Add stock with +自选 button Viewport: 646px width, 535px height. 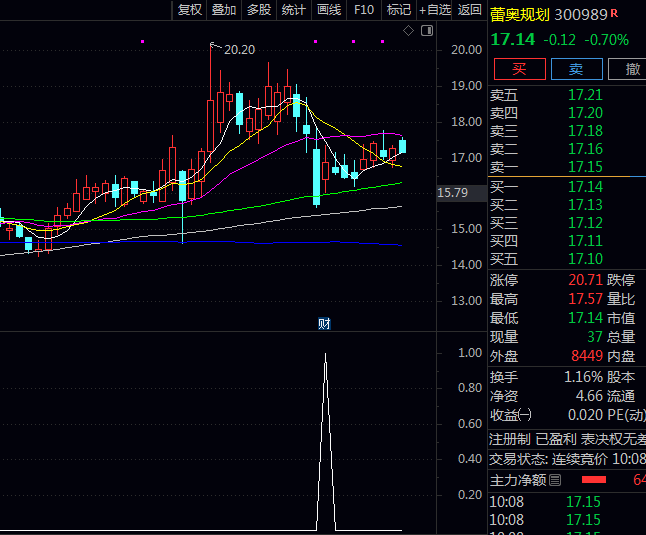tap(435, 10)
